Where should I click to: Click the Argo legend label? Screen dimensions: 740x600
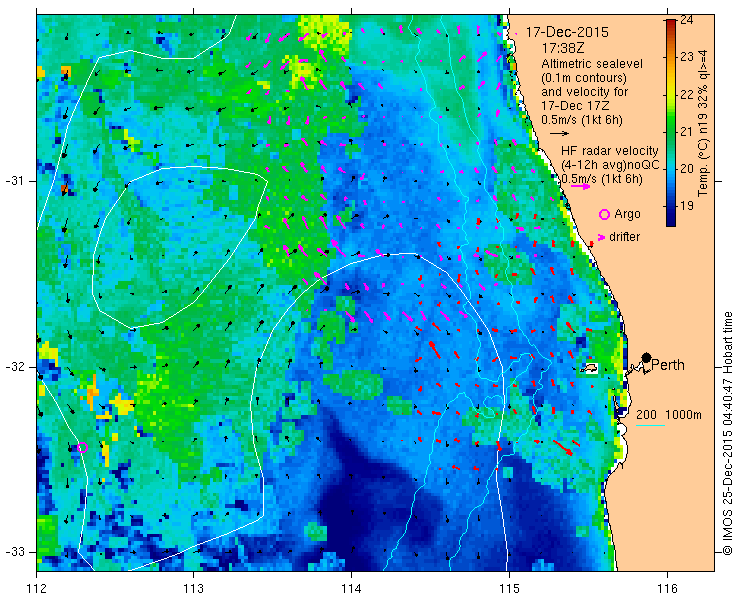pos(627,214)
